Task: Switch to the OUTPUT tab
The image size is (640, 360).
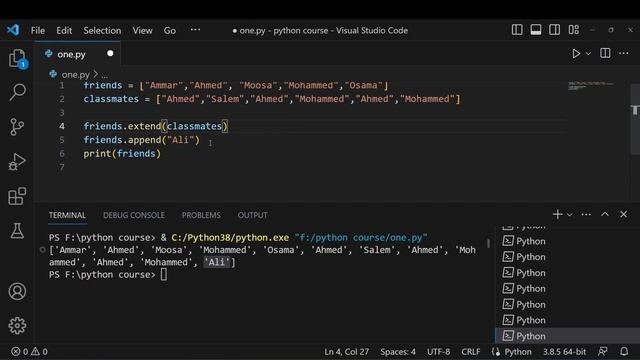Action: [x=253, y=215]
